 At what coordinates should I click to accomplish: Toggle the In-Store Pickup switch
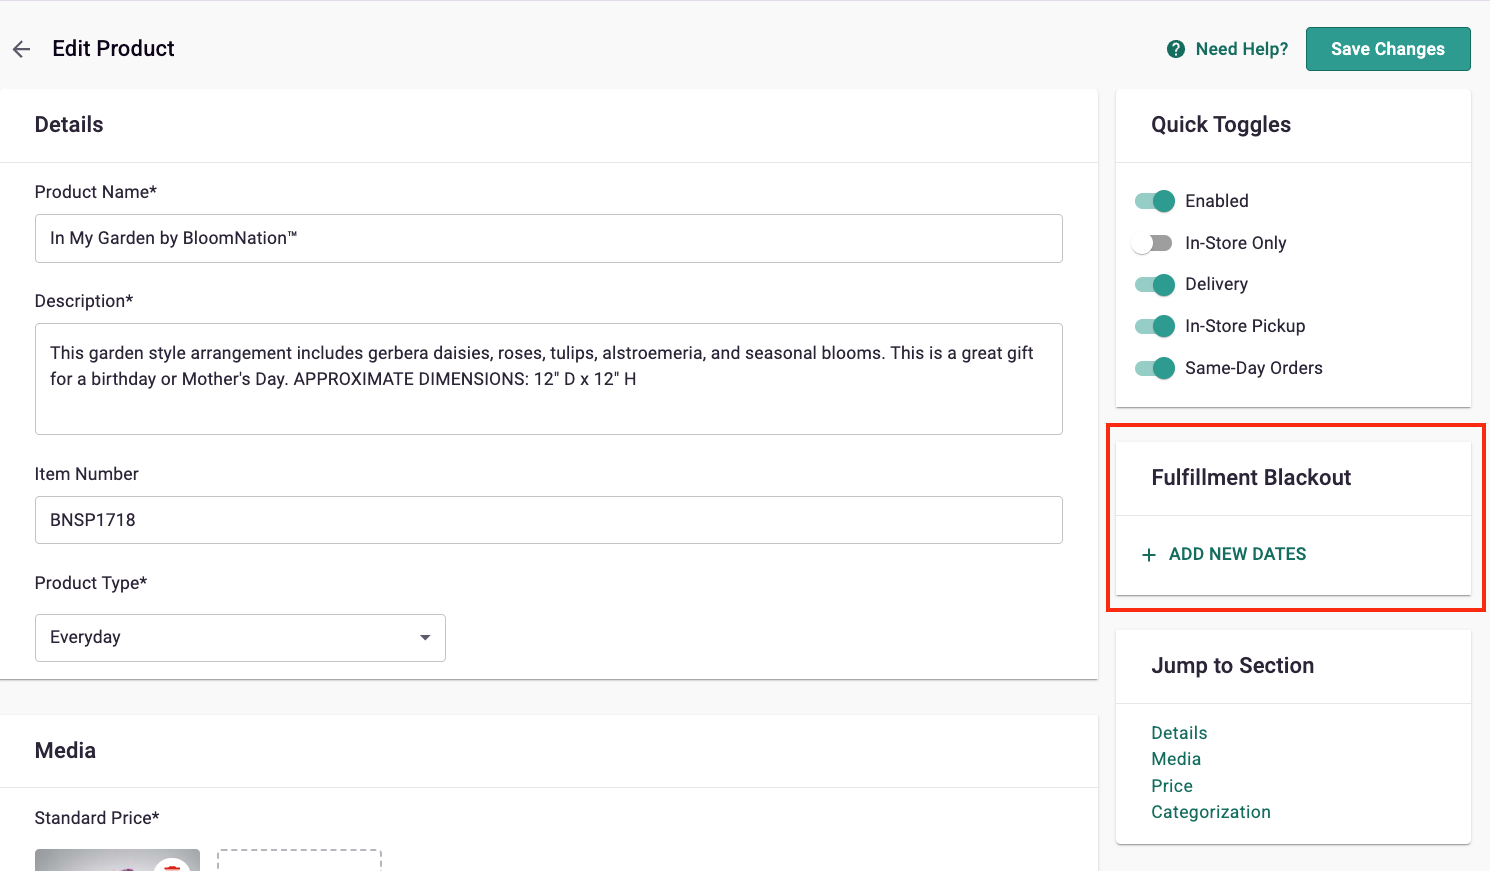[1154, 326]
